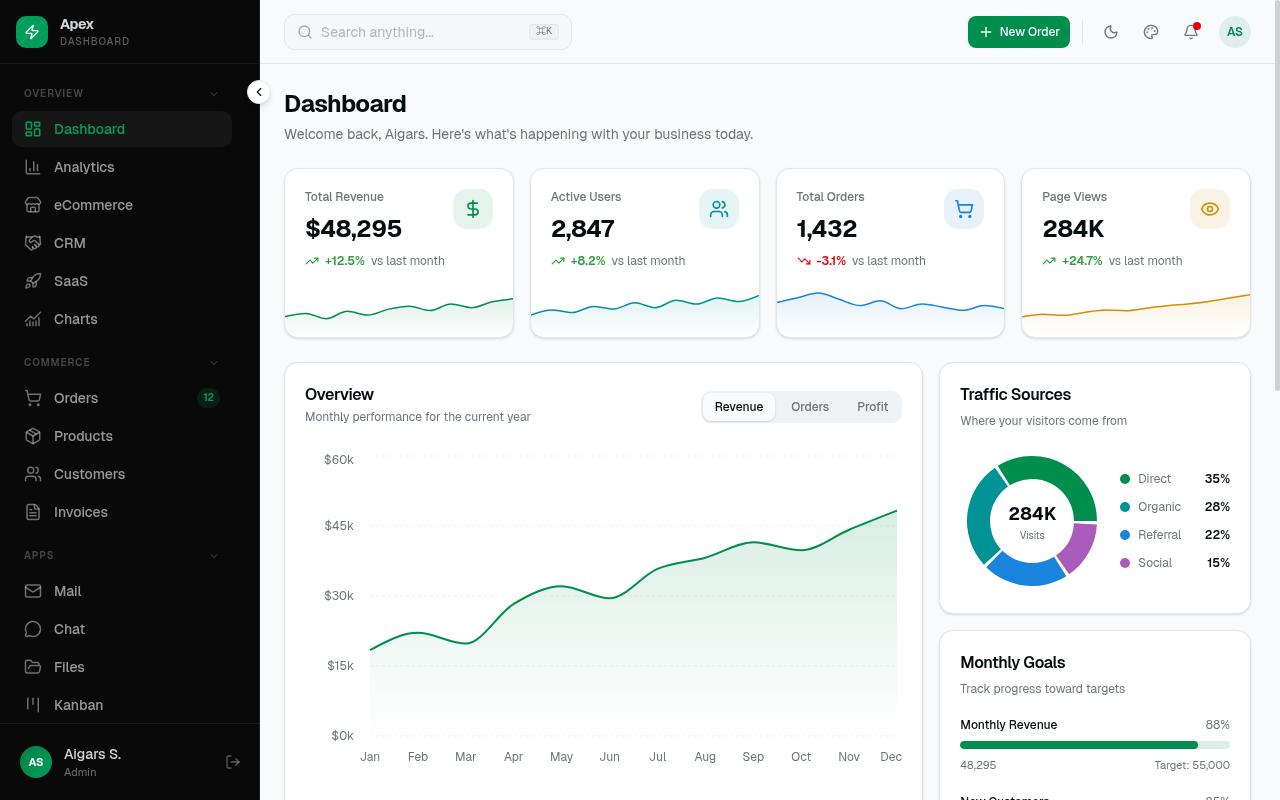Click the Orders badge showing 12
Image resolution: width=1280 pixels, height=800 pixels.
click(x=208, y=398)
